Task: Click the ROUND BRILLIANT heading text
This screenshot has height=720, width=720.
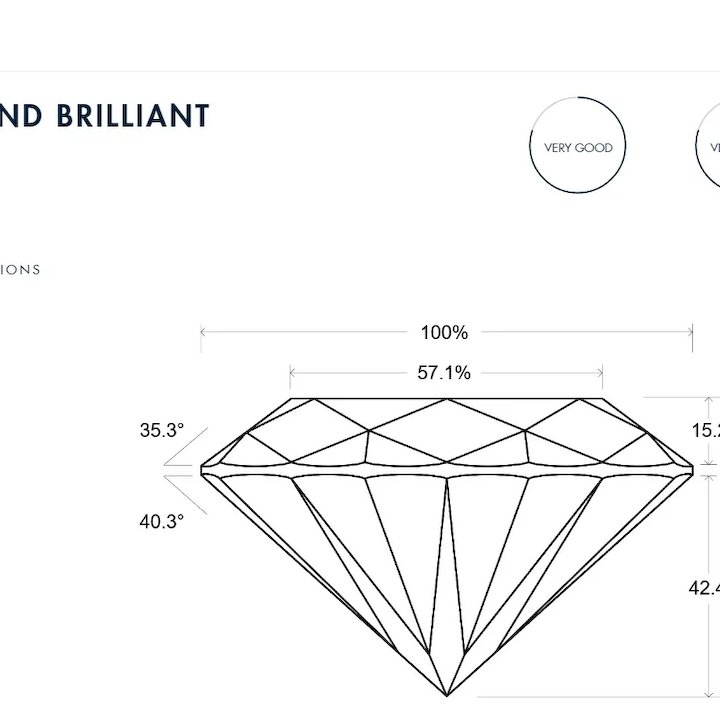Action: (x=104, y=115)
